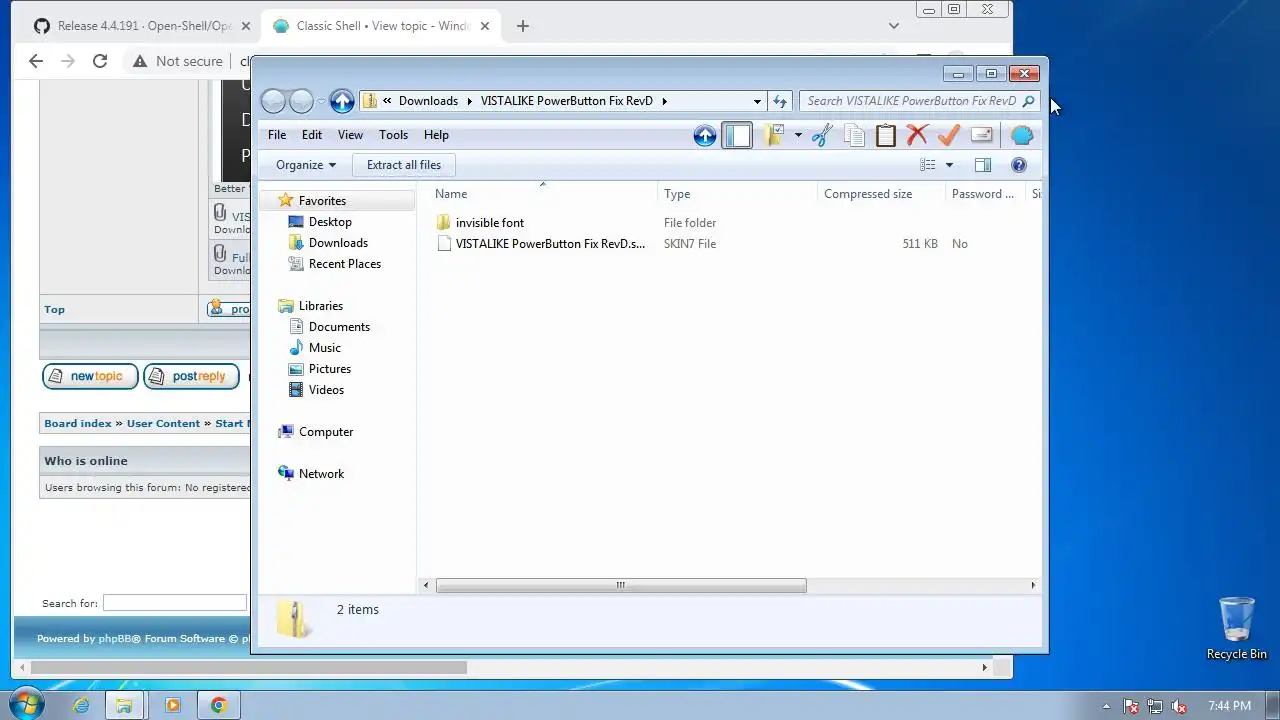Toggle the navigation pane toolbar icon
1280x720 pixels.
(737, 135)
